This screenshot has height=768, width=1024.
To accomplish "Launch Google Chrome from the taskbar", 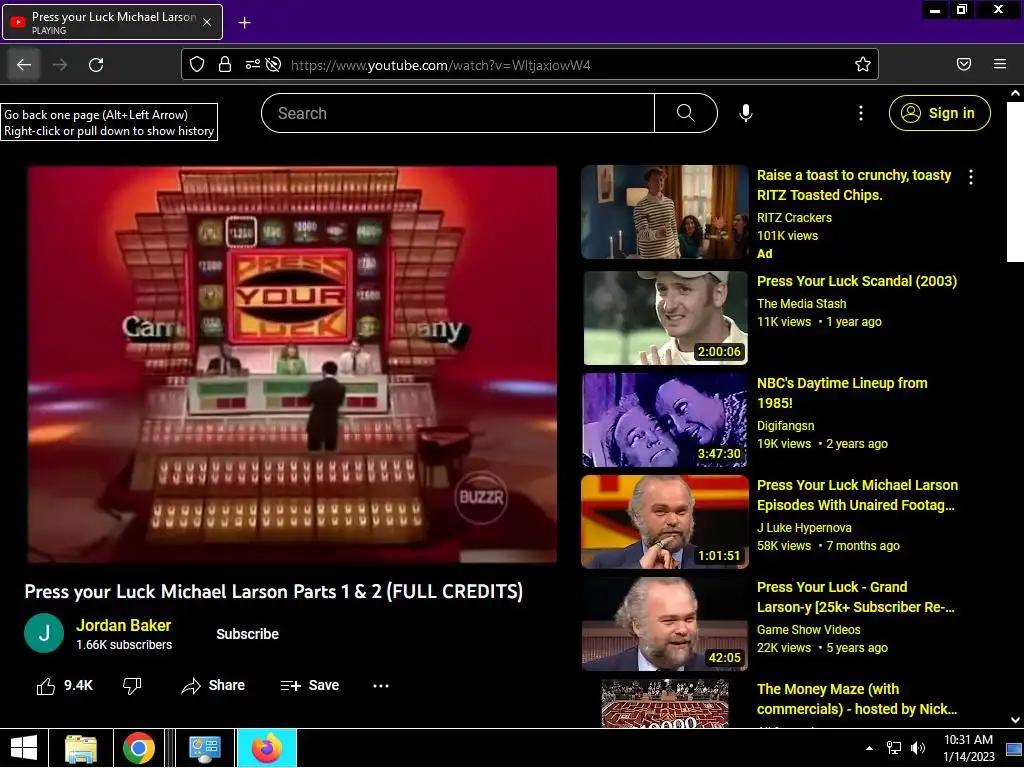I will [x=138, y=748].
